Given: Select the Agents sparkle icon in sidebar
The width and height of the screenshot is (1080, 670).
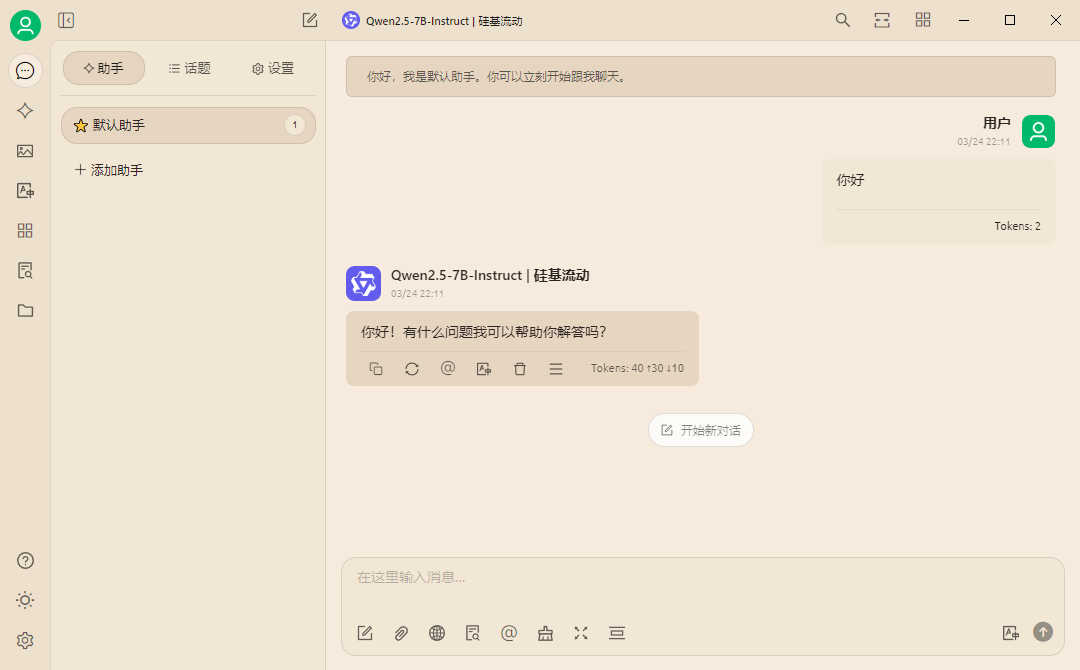Looking at the screenshot, I should pyautogui.click(x=25, y=110).
